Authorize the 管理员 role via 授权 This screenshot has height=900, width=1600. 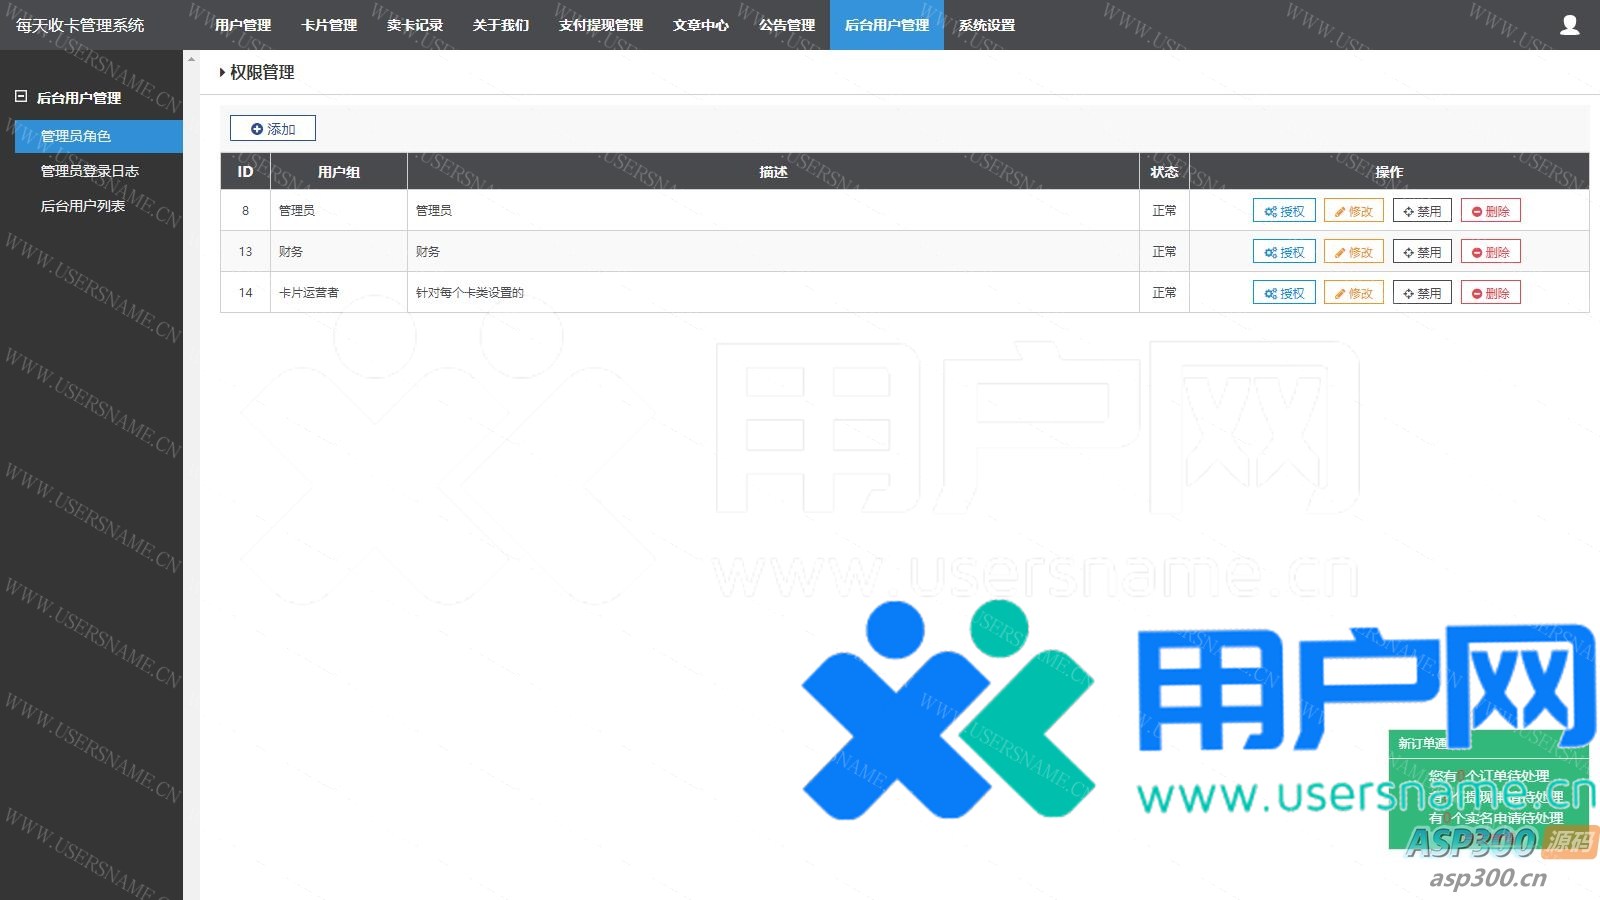click(1284, 211)
